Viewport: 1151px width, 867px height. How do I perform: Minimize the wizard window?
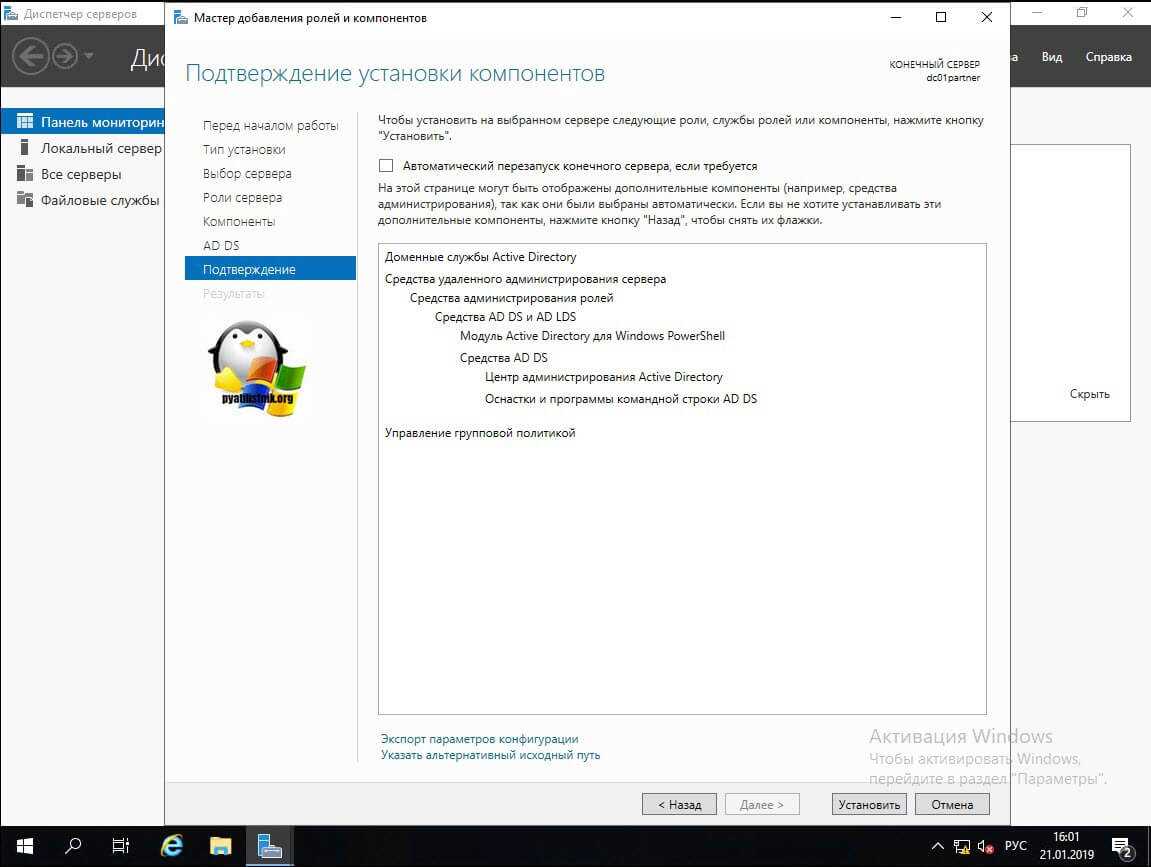click(x=896, y=17)
